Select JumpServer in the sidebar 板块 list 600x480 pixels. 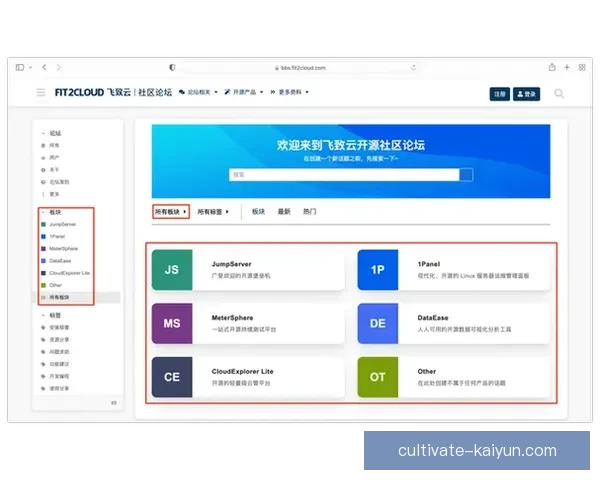click(62, 224)
